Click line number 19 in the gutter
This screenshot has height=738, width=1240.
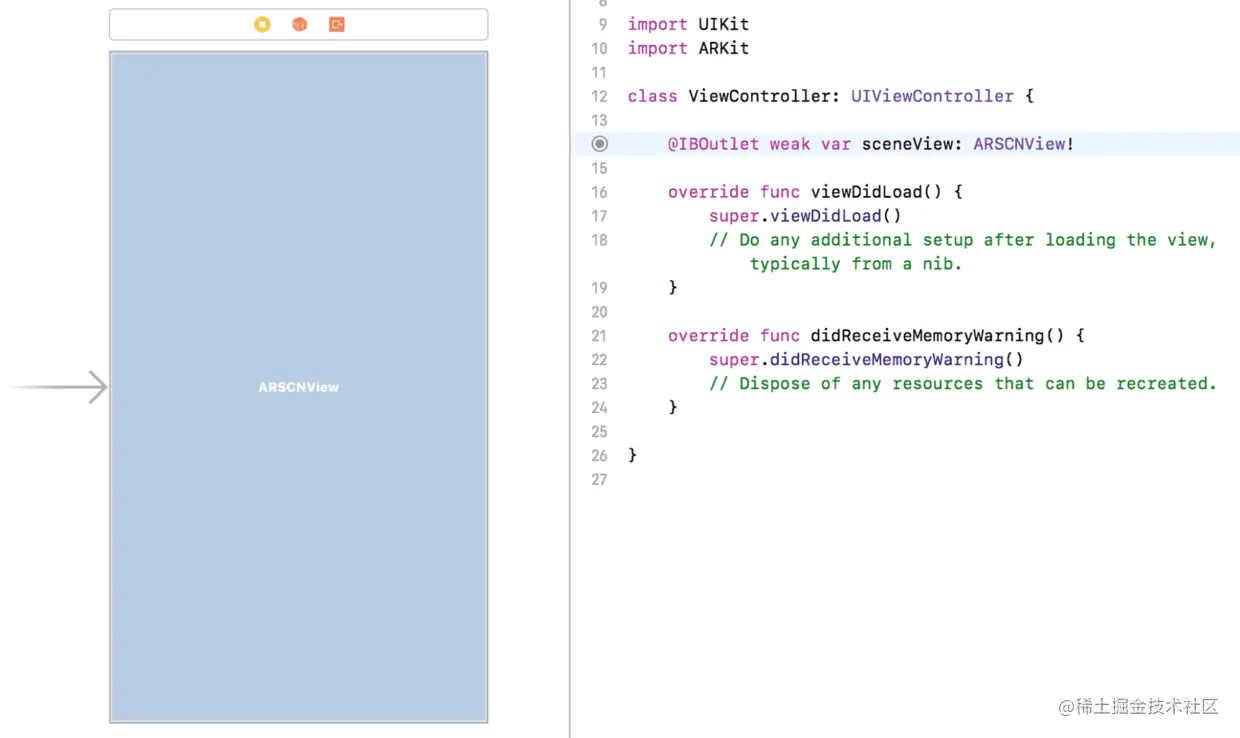click(x=599, y=288)
